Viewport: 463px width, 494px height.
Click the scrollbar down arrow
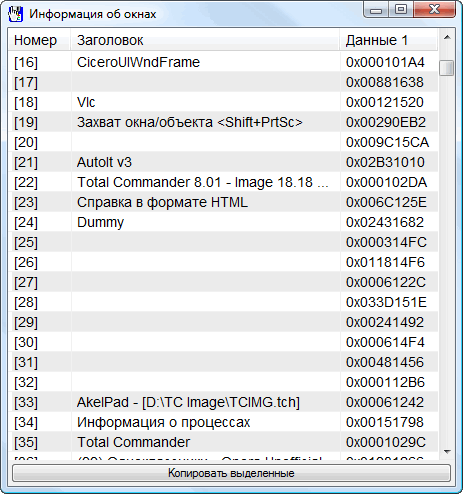[447, 452]
